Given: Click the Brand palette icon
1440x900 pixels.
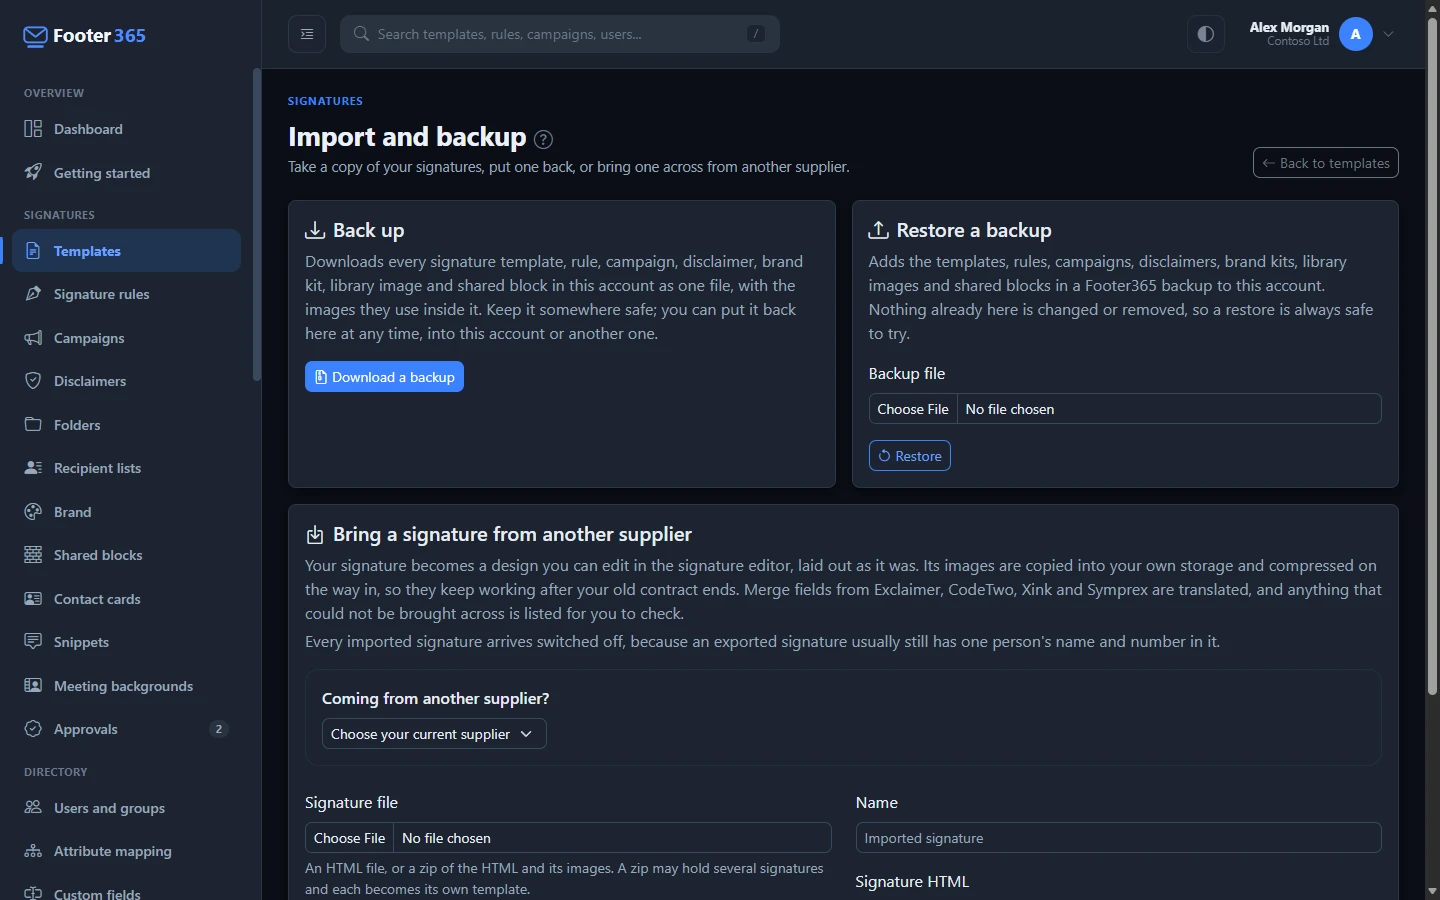Looking at the screenshot, I should click(x=33, y=512).
